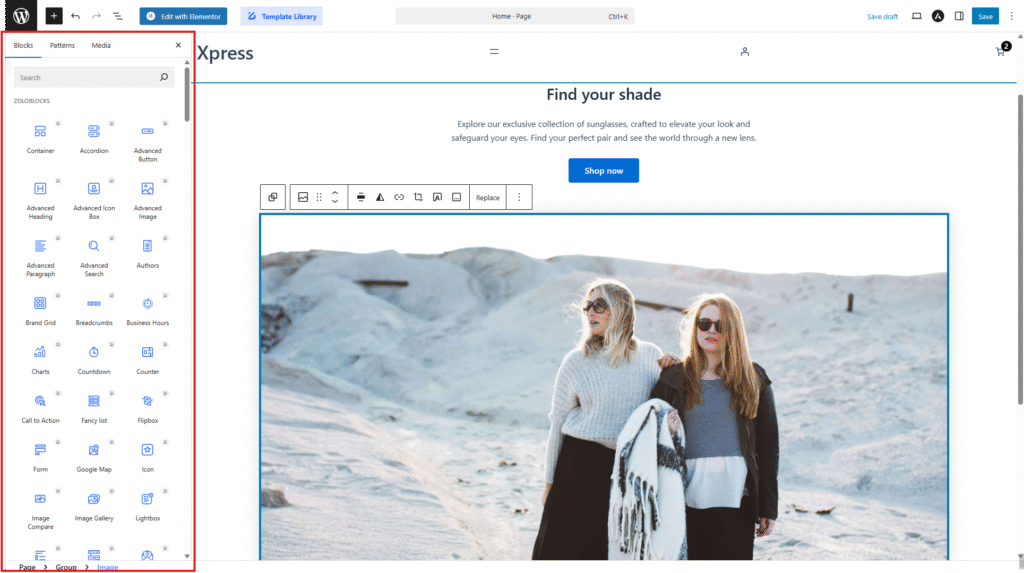Open the Home Page command palette bar
This screenshot has width=1024, height=573.
point(515,16)
